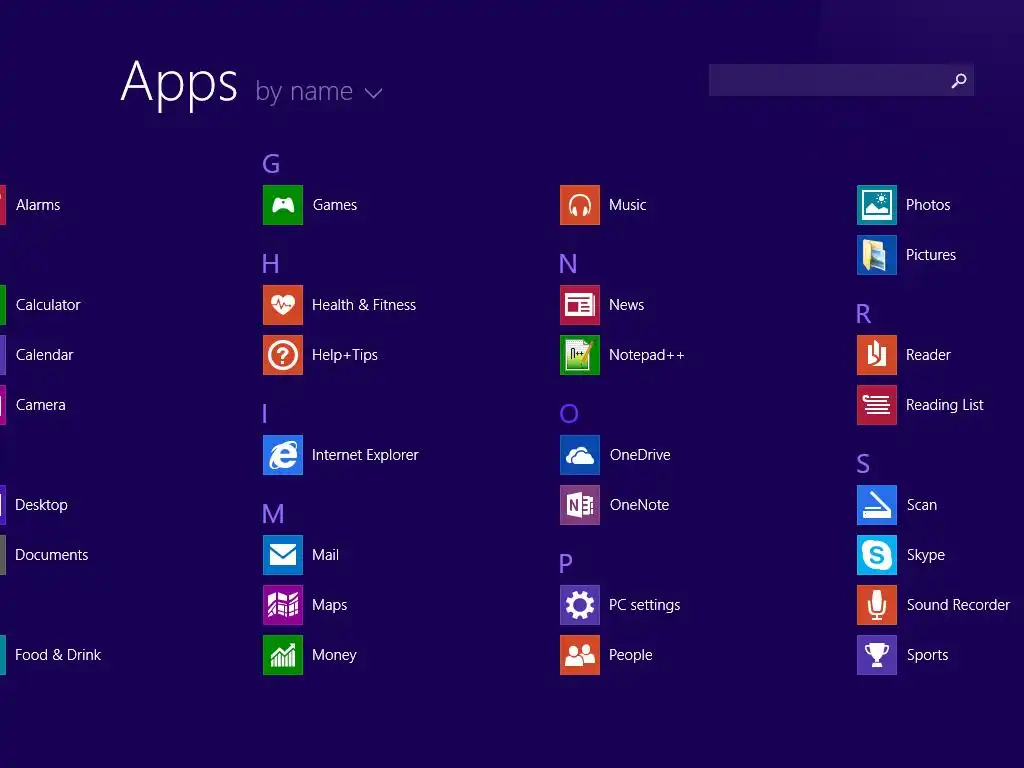Image resolution: width=1024 pixels, height=768 pixels.
Task: Open the Mail envelope icon
Action: (283, 555)
